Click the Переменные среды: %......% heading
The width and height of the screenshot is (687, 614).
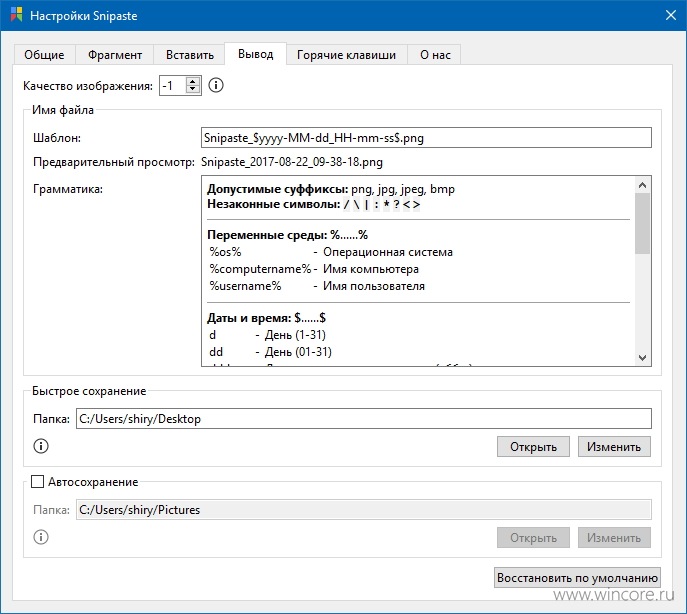[x=287, y=235]
